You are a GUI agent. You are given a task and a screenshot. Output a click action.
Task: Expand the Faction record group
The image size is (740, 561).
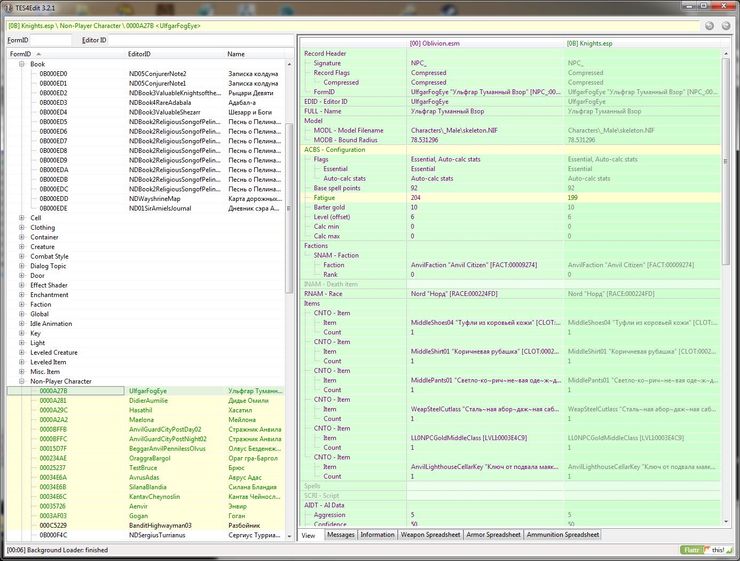pos(22,304)
